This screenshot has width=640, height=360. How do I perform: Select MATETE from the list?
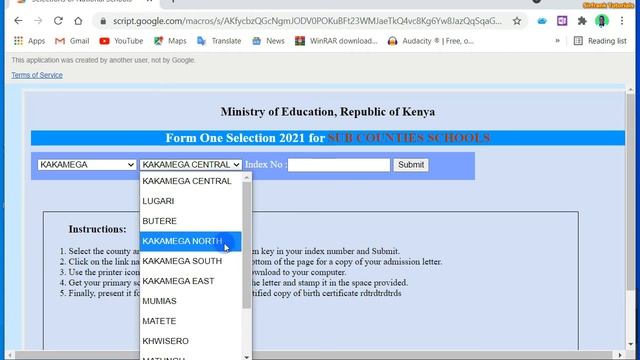191,321
